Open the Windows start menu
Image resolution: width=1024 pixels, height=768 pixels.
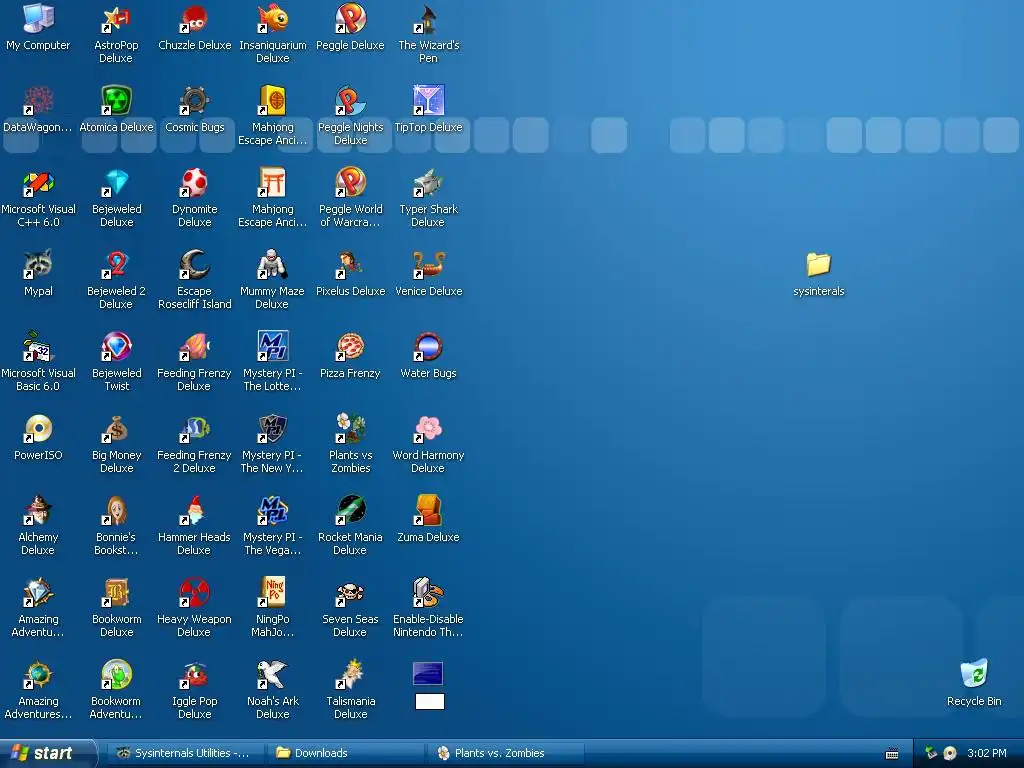(x=47, y=753)
